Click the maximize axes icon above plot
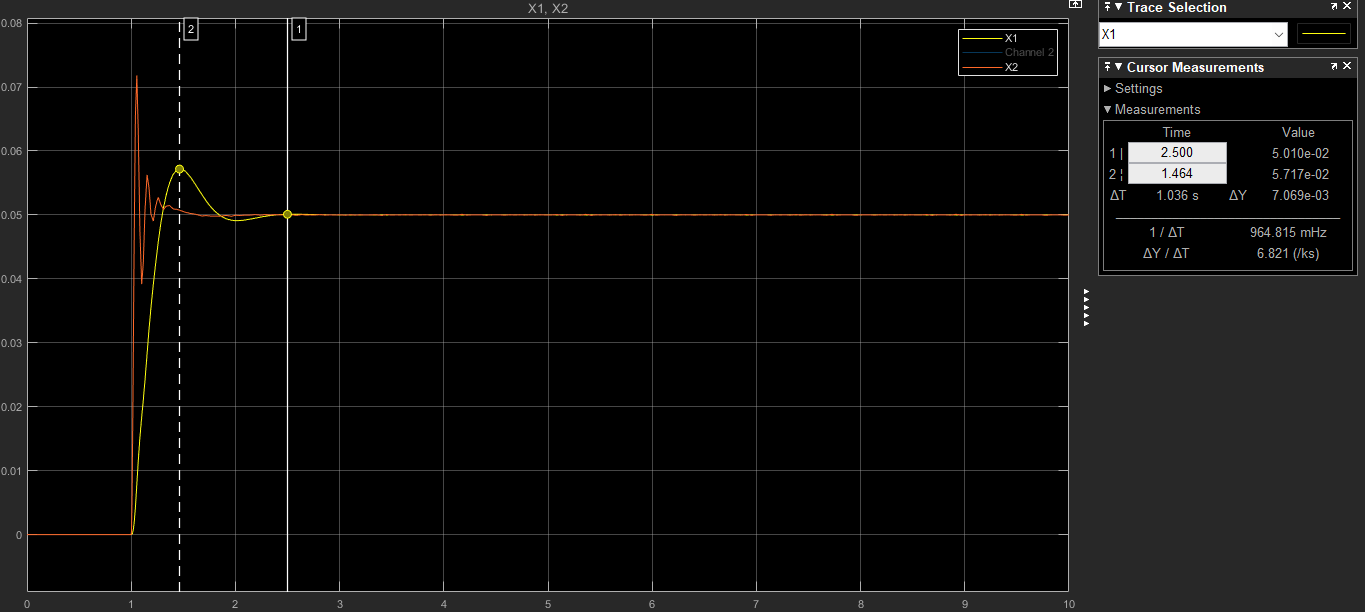The image size is (1365, 612). coord(1076,5)
